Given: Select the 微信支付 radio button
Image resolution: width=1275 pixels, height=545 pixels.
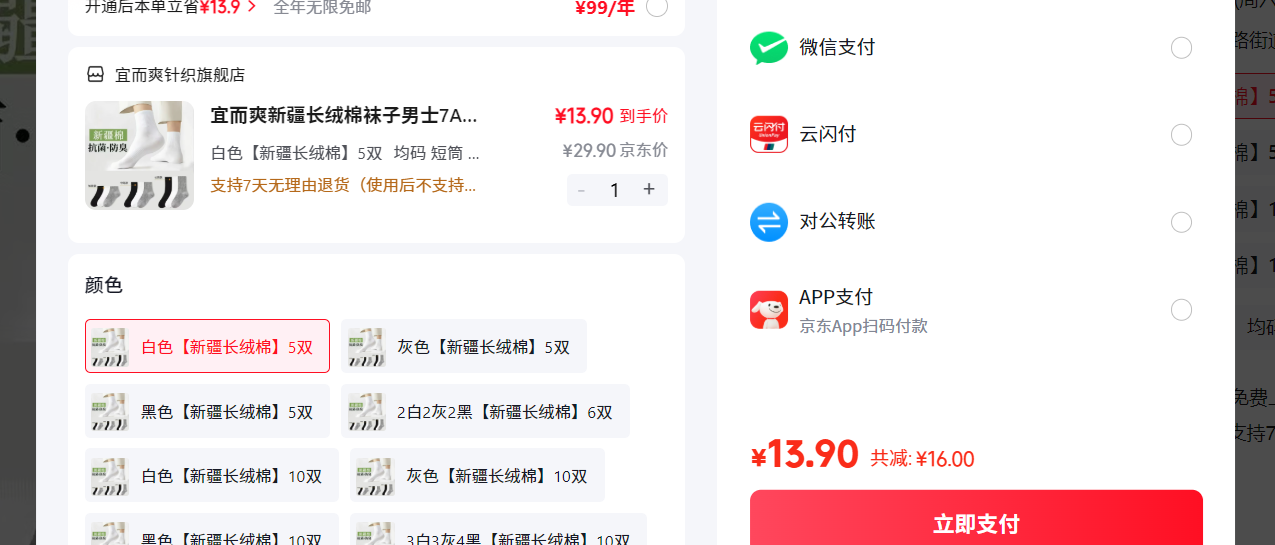Looking at the screenshot, I should [1181, 48].
